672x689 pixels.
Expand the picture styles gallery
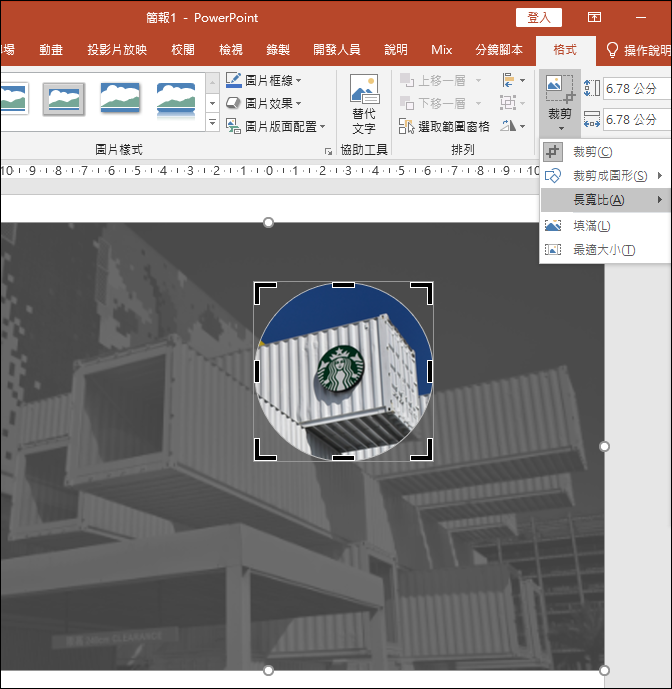(212, 122)
